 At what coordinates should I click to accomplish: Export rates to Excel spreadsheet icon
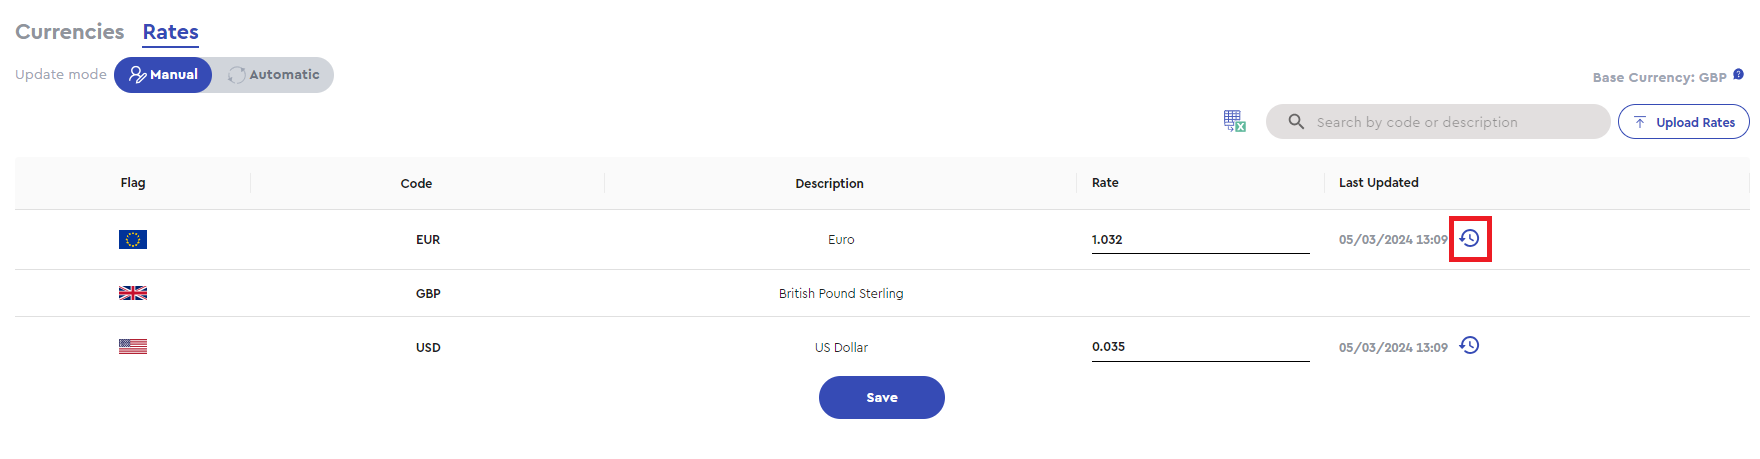(1235, 121)
